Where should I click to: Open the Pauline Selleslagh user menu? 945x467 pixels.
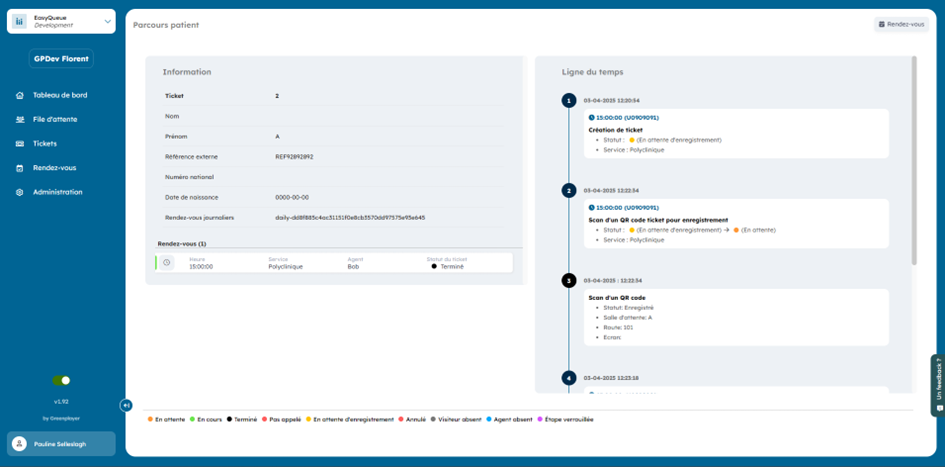[x=61, y=444]
